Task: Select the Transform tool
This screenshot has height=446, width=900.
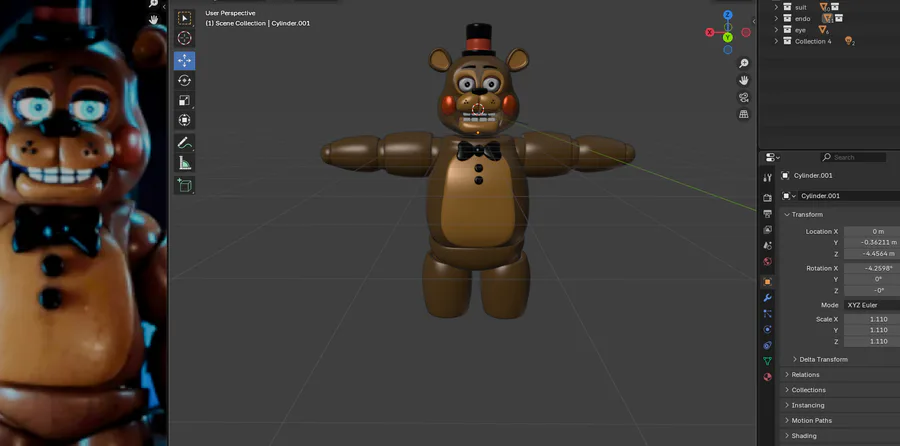Action: (x=184, y=120)
